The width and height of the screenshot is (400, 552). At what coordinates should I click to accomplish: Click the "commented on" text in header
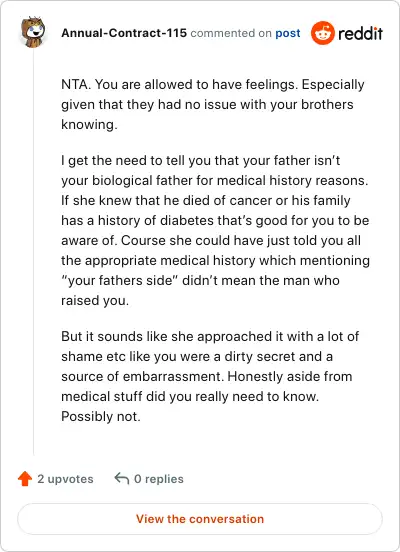(x=231, y=33)
